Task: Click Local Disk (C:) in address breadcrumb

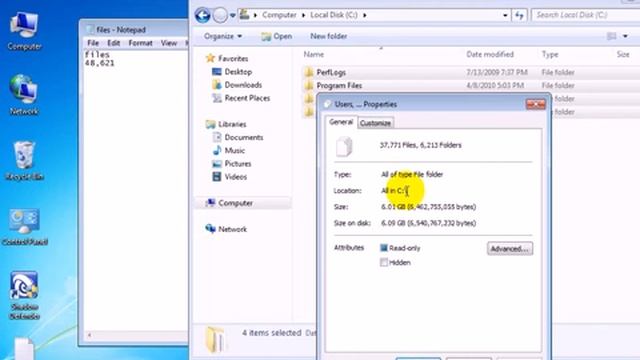Action: coord(333,15)
